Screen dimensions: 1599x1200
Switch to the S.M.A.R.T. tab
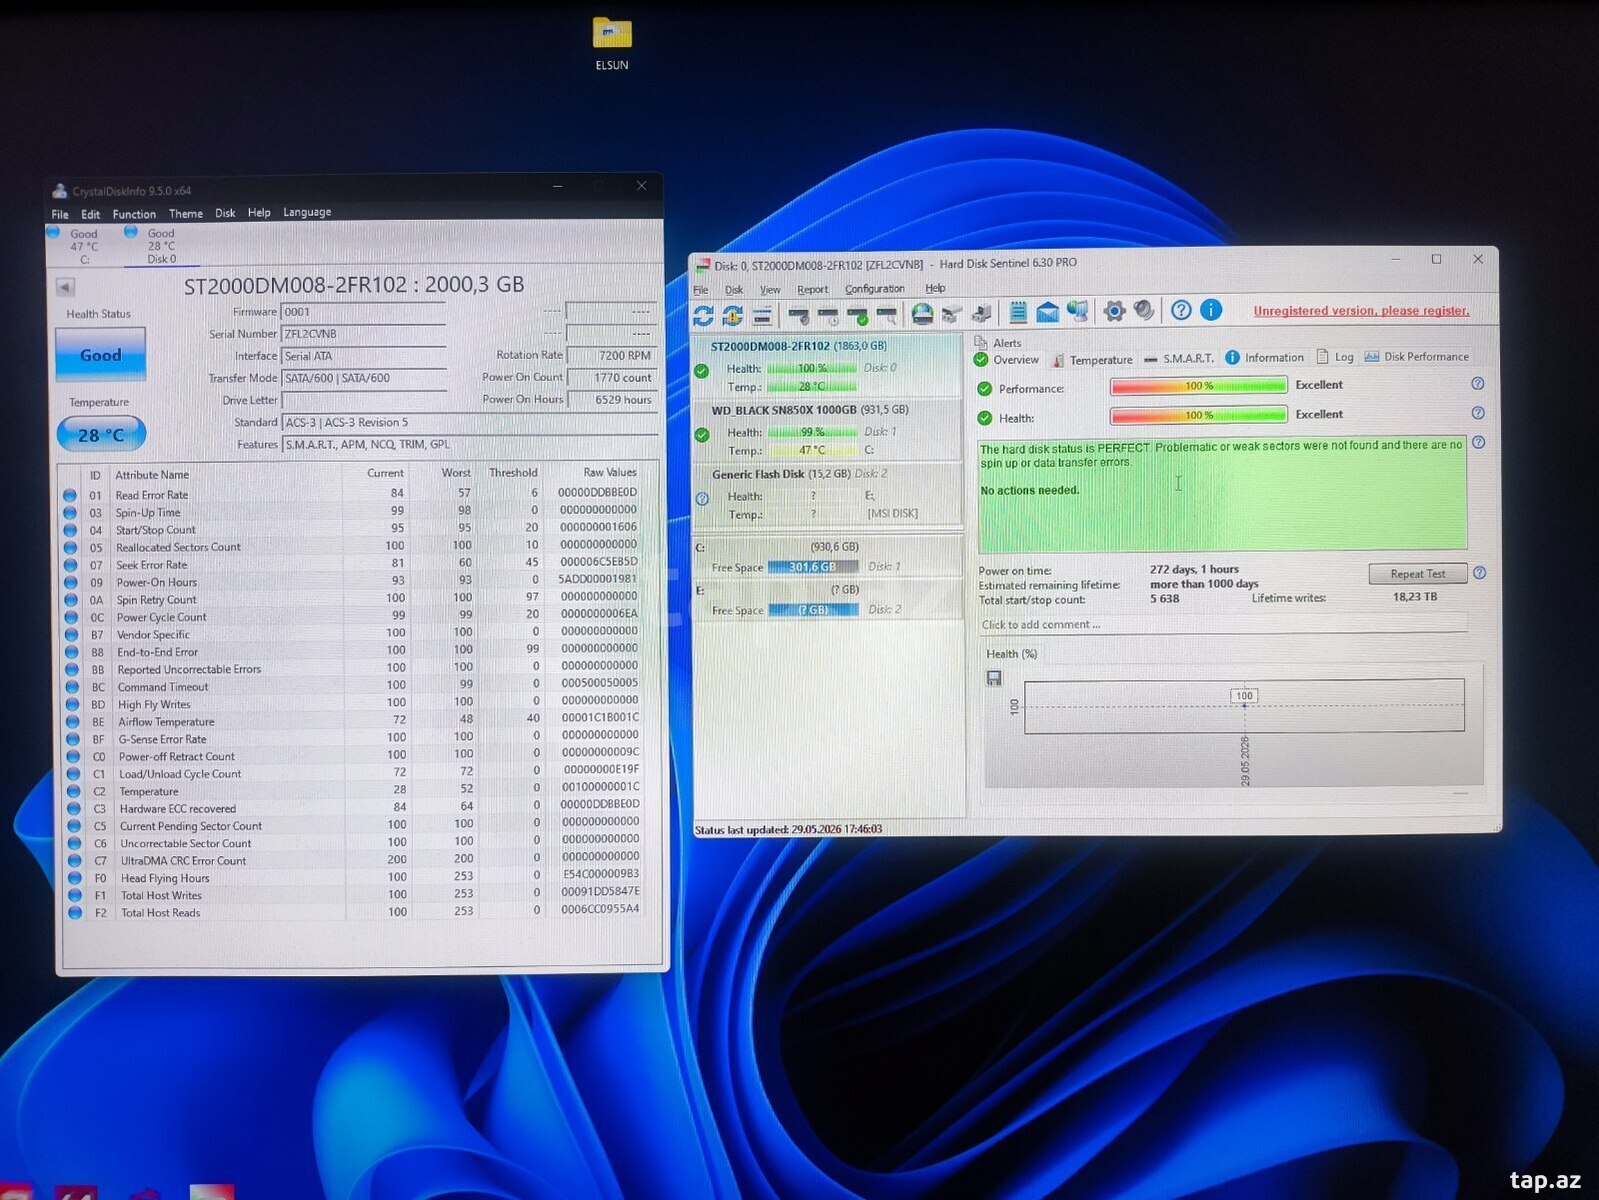pyautogui.click(x=1179, y=358)
